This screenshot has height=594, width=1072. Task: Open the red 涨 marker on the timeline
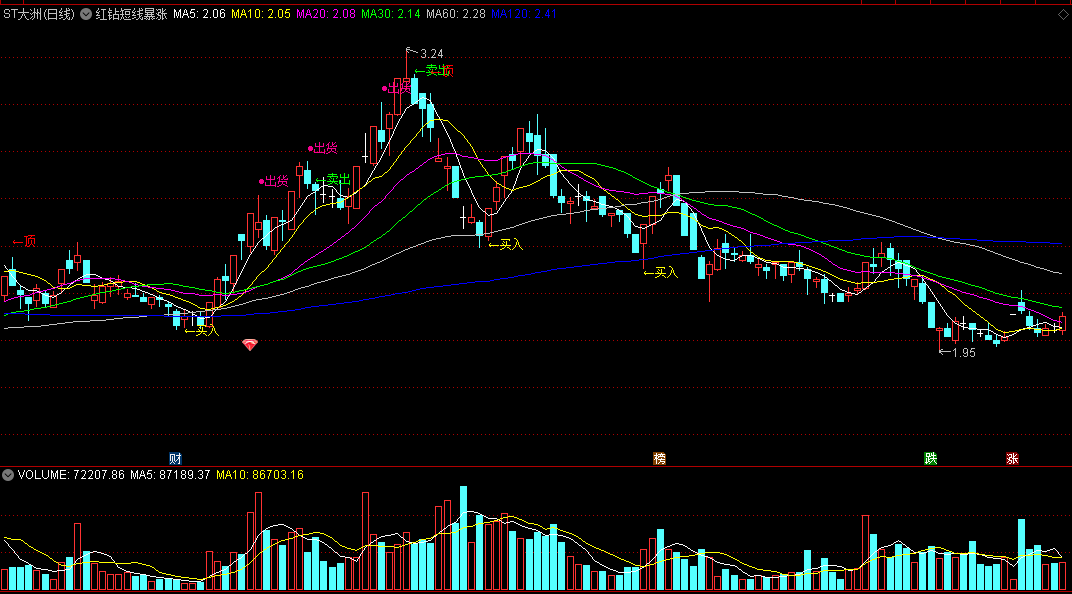(x=1012, y=459)
